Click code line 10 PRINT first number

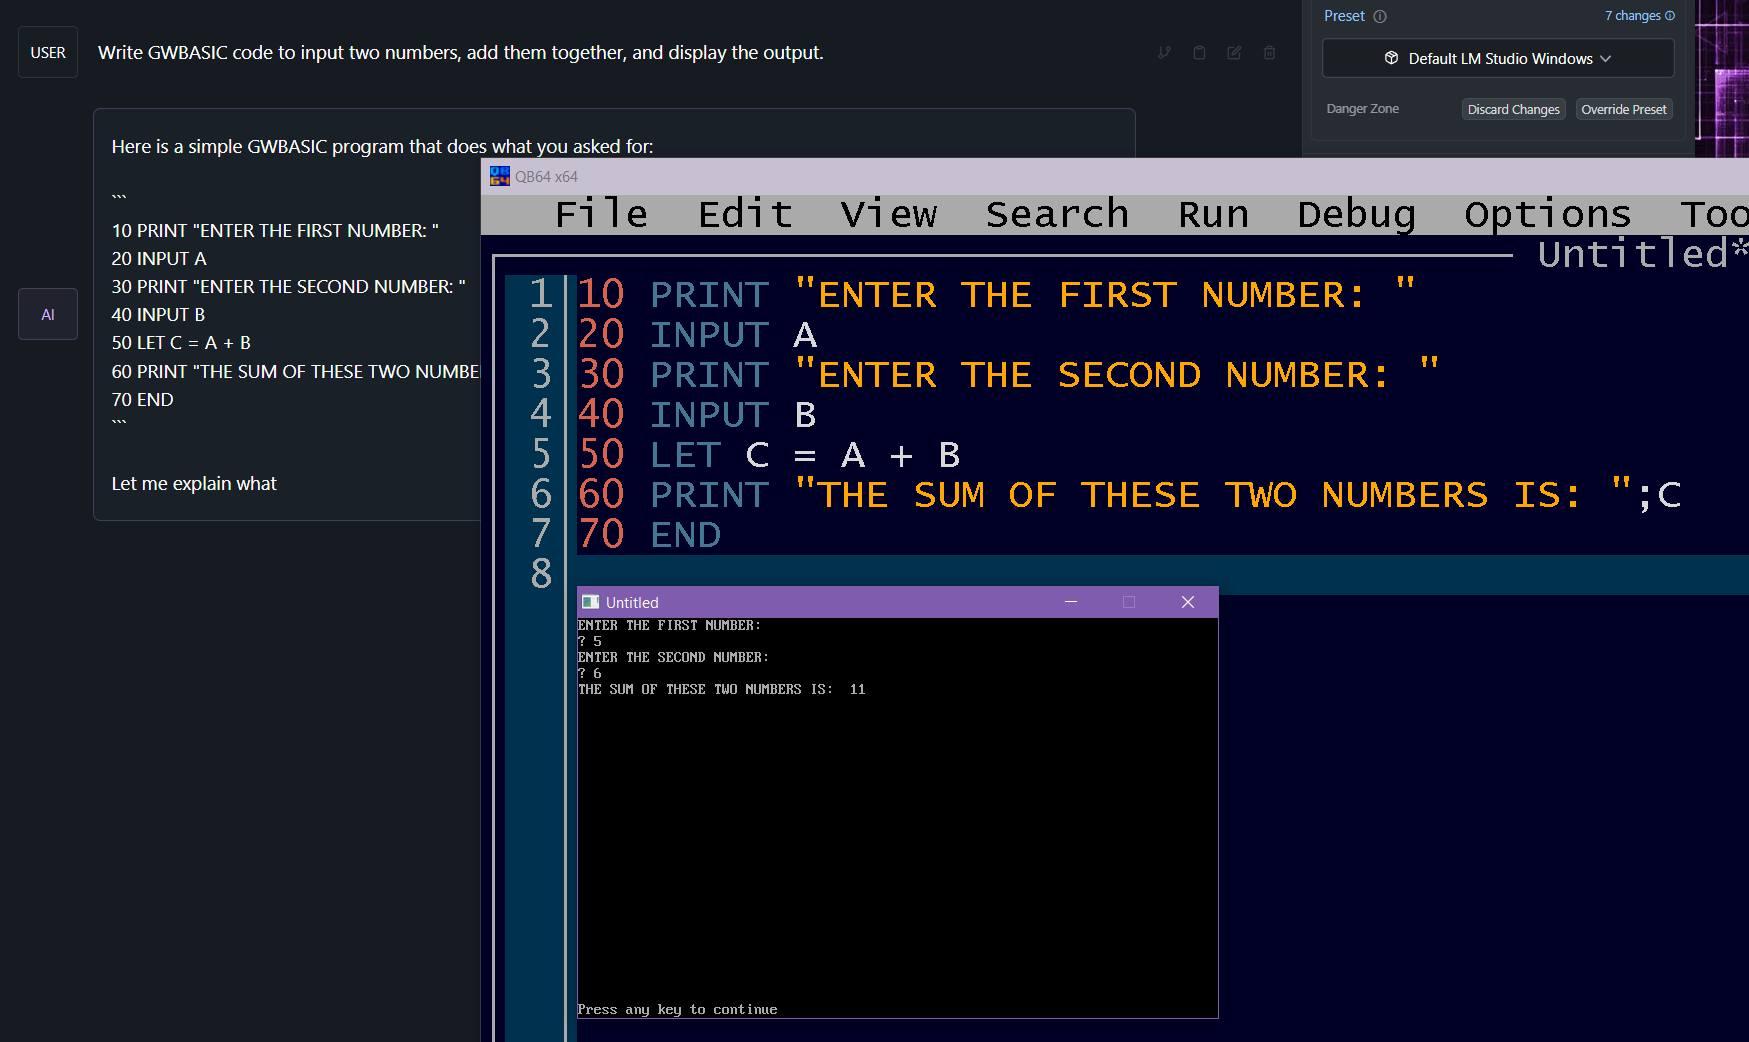click(997, 294)
